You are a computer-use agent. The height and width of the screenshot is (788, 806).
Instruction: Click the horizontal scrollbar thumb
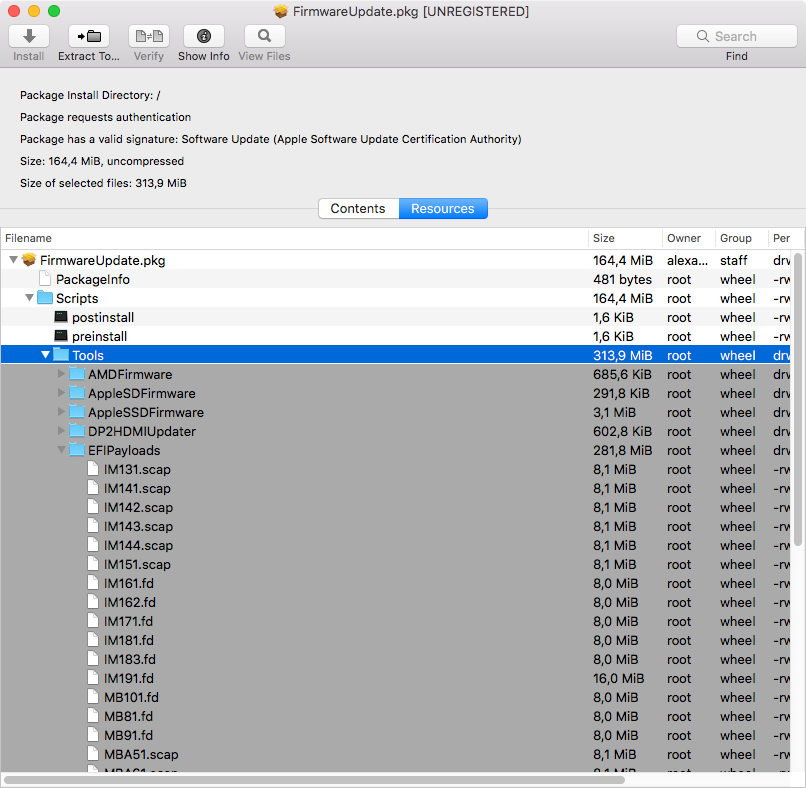(314, 780)
